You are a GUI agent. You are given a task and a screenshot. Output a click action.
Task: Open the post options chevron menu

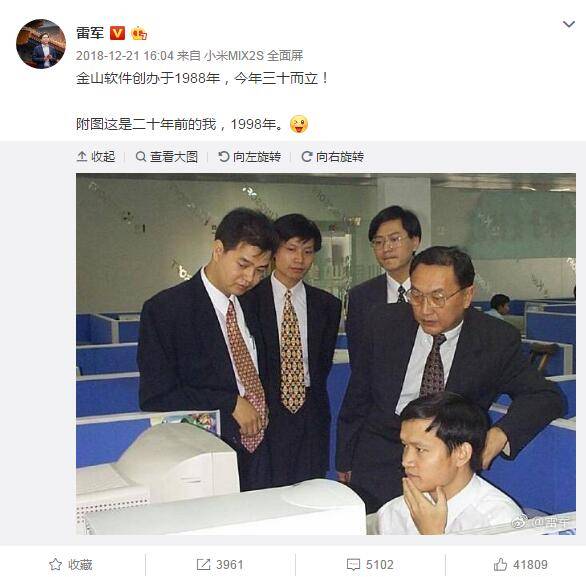click(568, 25)
